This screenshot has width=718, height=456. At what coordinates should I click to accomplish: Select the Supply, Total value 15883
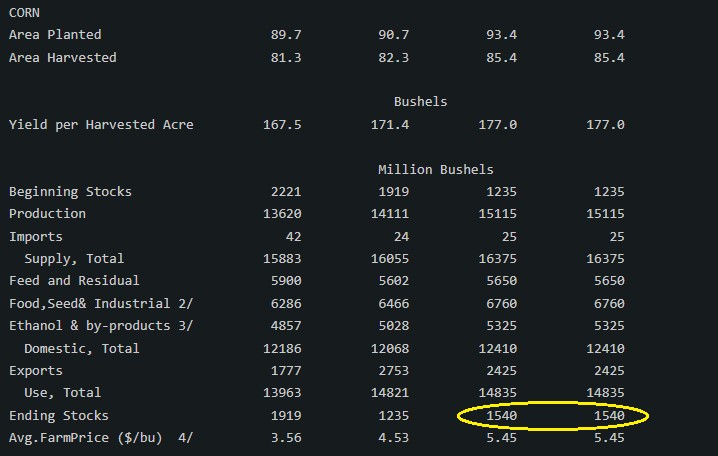[x=282, y=259]
